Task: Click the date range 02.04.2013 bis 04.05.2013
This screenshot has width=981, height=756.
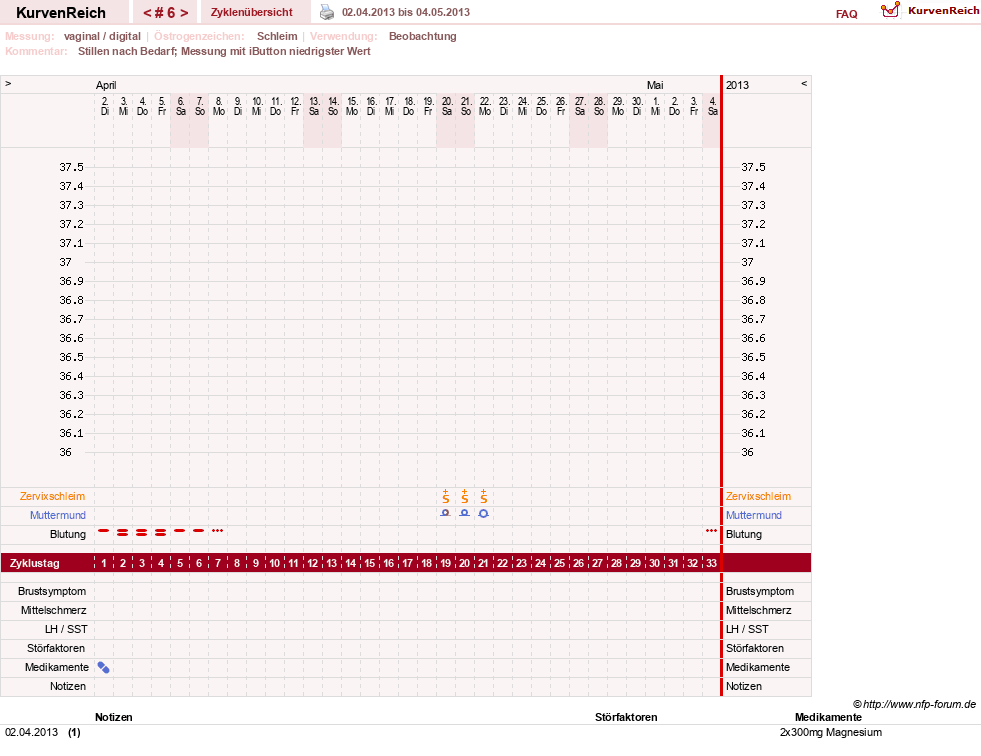Action: (406, 12)
